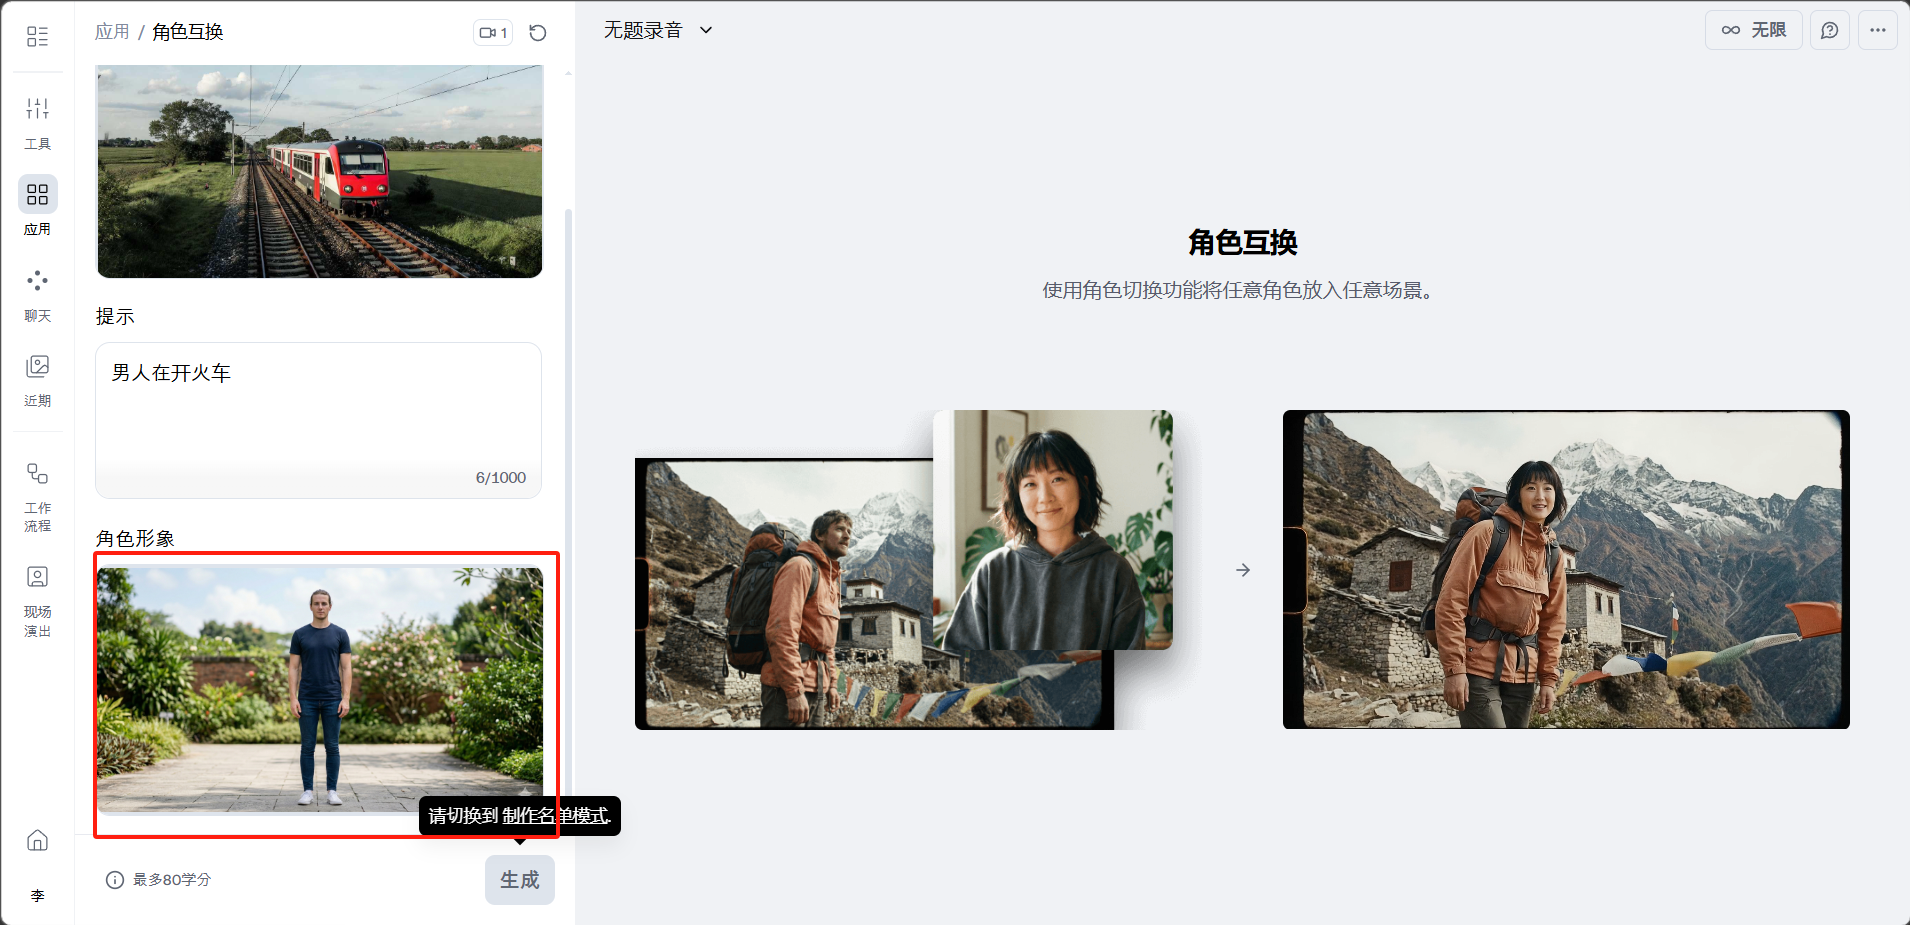The height and width of the screenshot is (925, 1910).
Task: Go to the home icon
Action: (x=37, y=840)
